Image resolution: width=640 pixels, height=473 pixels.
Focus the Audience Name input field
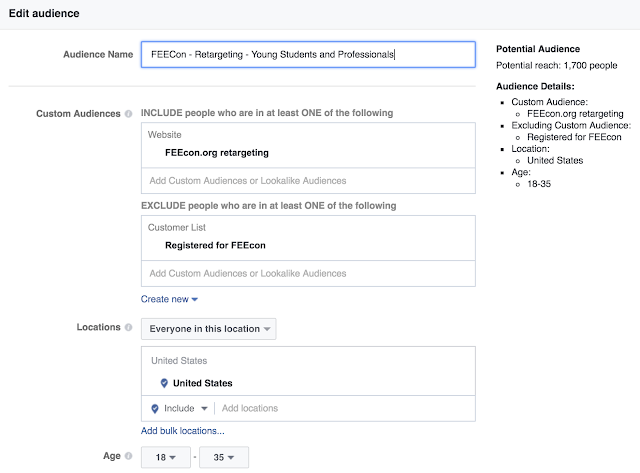[x=308, y=54]
